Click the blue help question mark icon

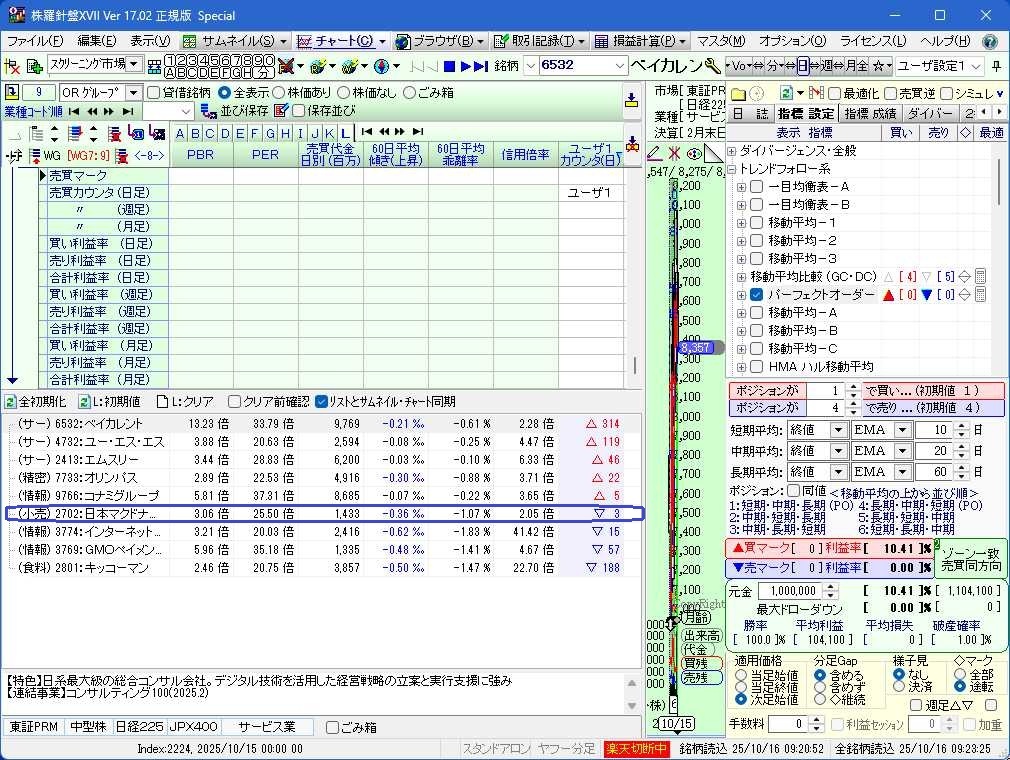coord(989,41)
